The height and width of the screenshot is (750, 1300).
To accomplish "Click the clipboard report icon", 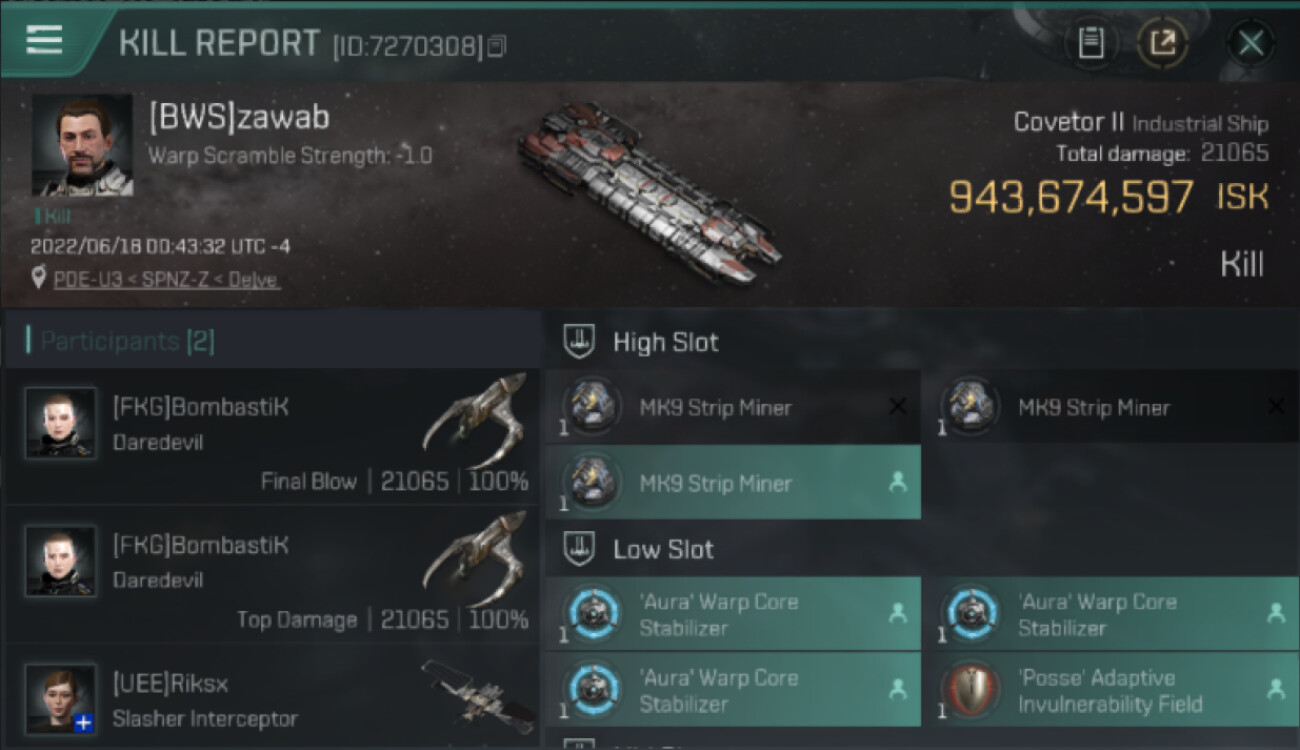I will (1091, 43).
